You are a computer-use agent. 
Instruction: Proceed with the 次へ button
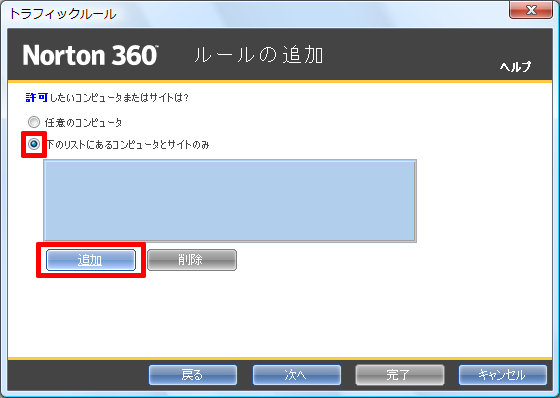pyautogui.click(x=296, y=375)
